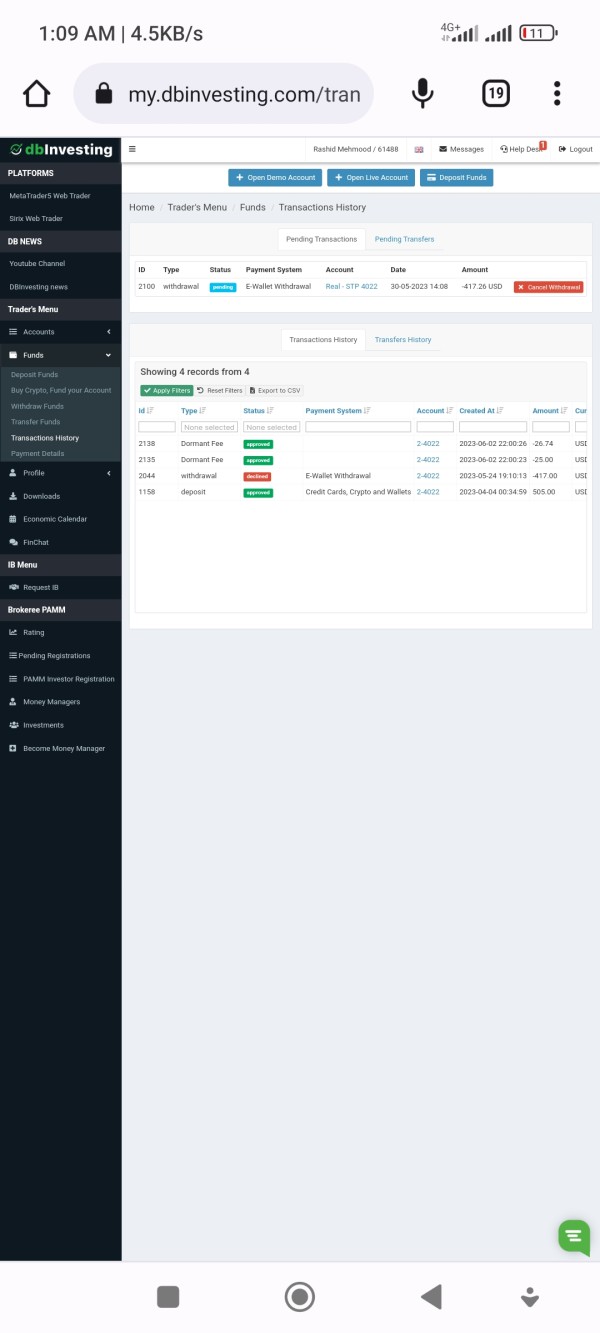Go to Home breadcrumb
Screen dimensions: 600x1333
142,207
